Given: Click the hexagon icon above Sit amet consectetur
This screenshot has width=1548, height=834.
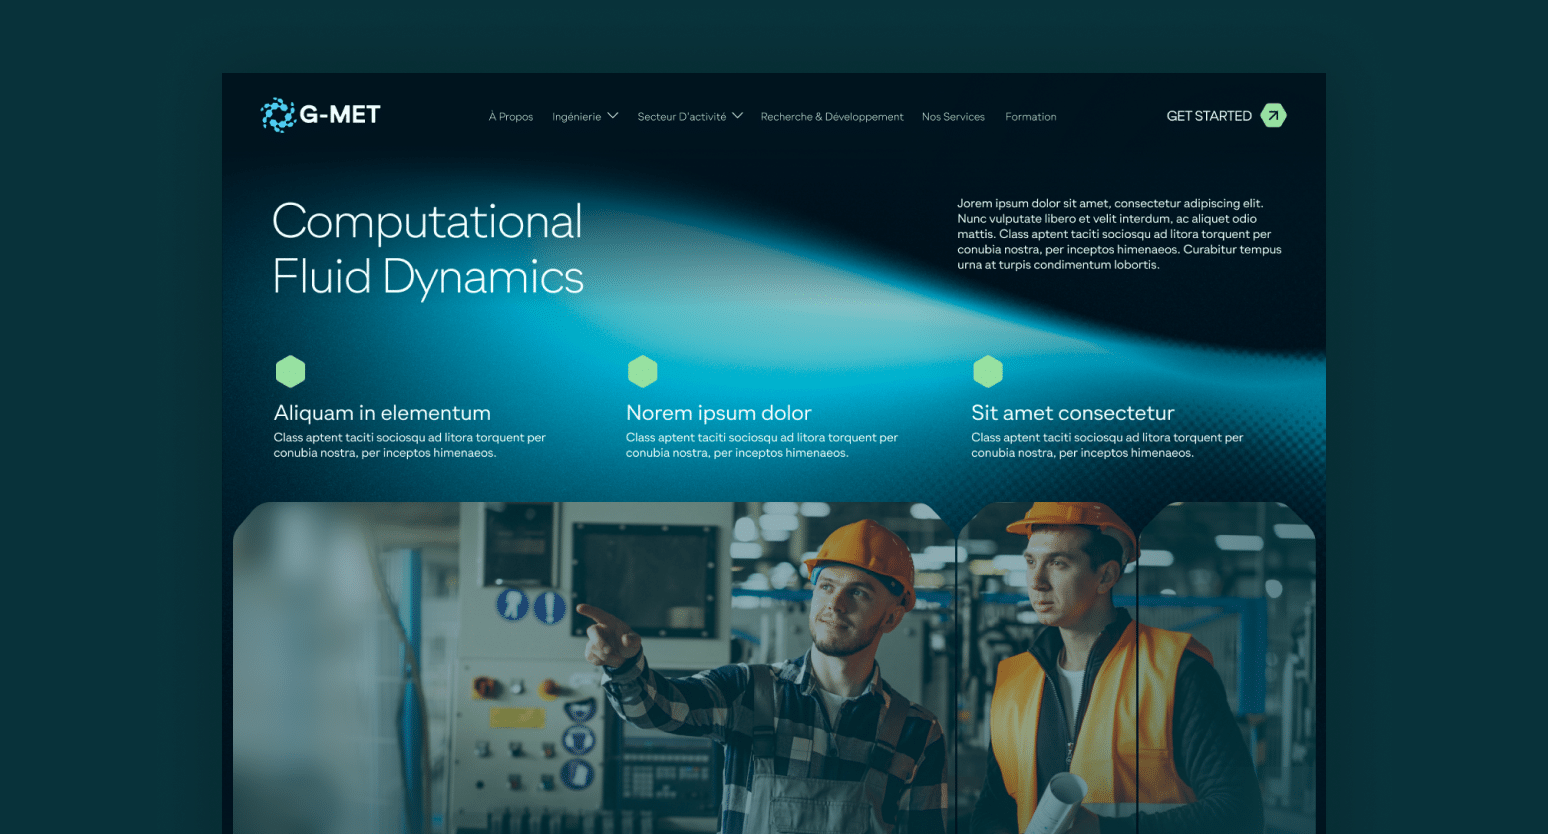Looking at the screenshot, I should (x=988, y=371).
